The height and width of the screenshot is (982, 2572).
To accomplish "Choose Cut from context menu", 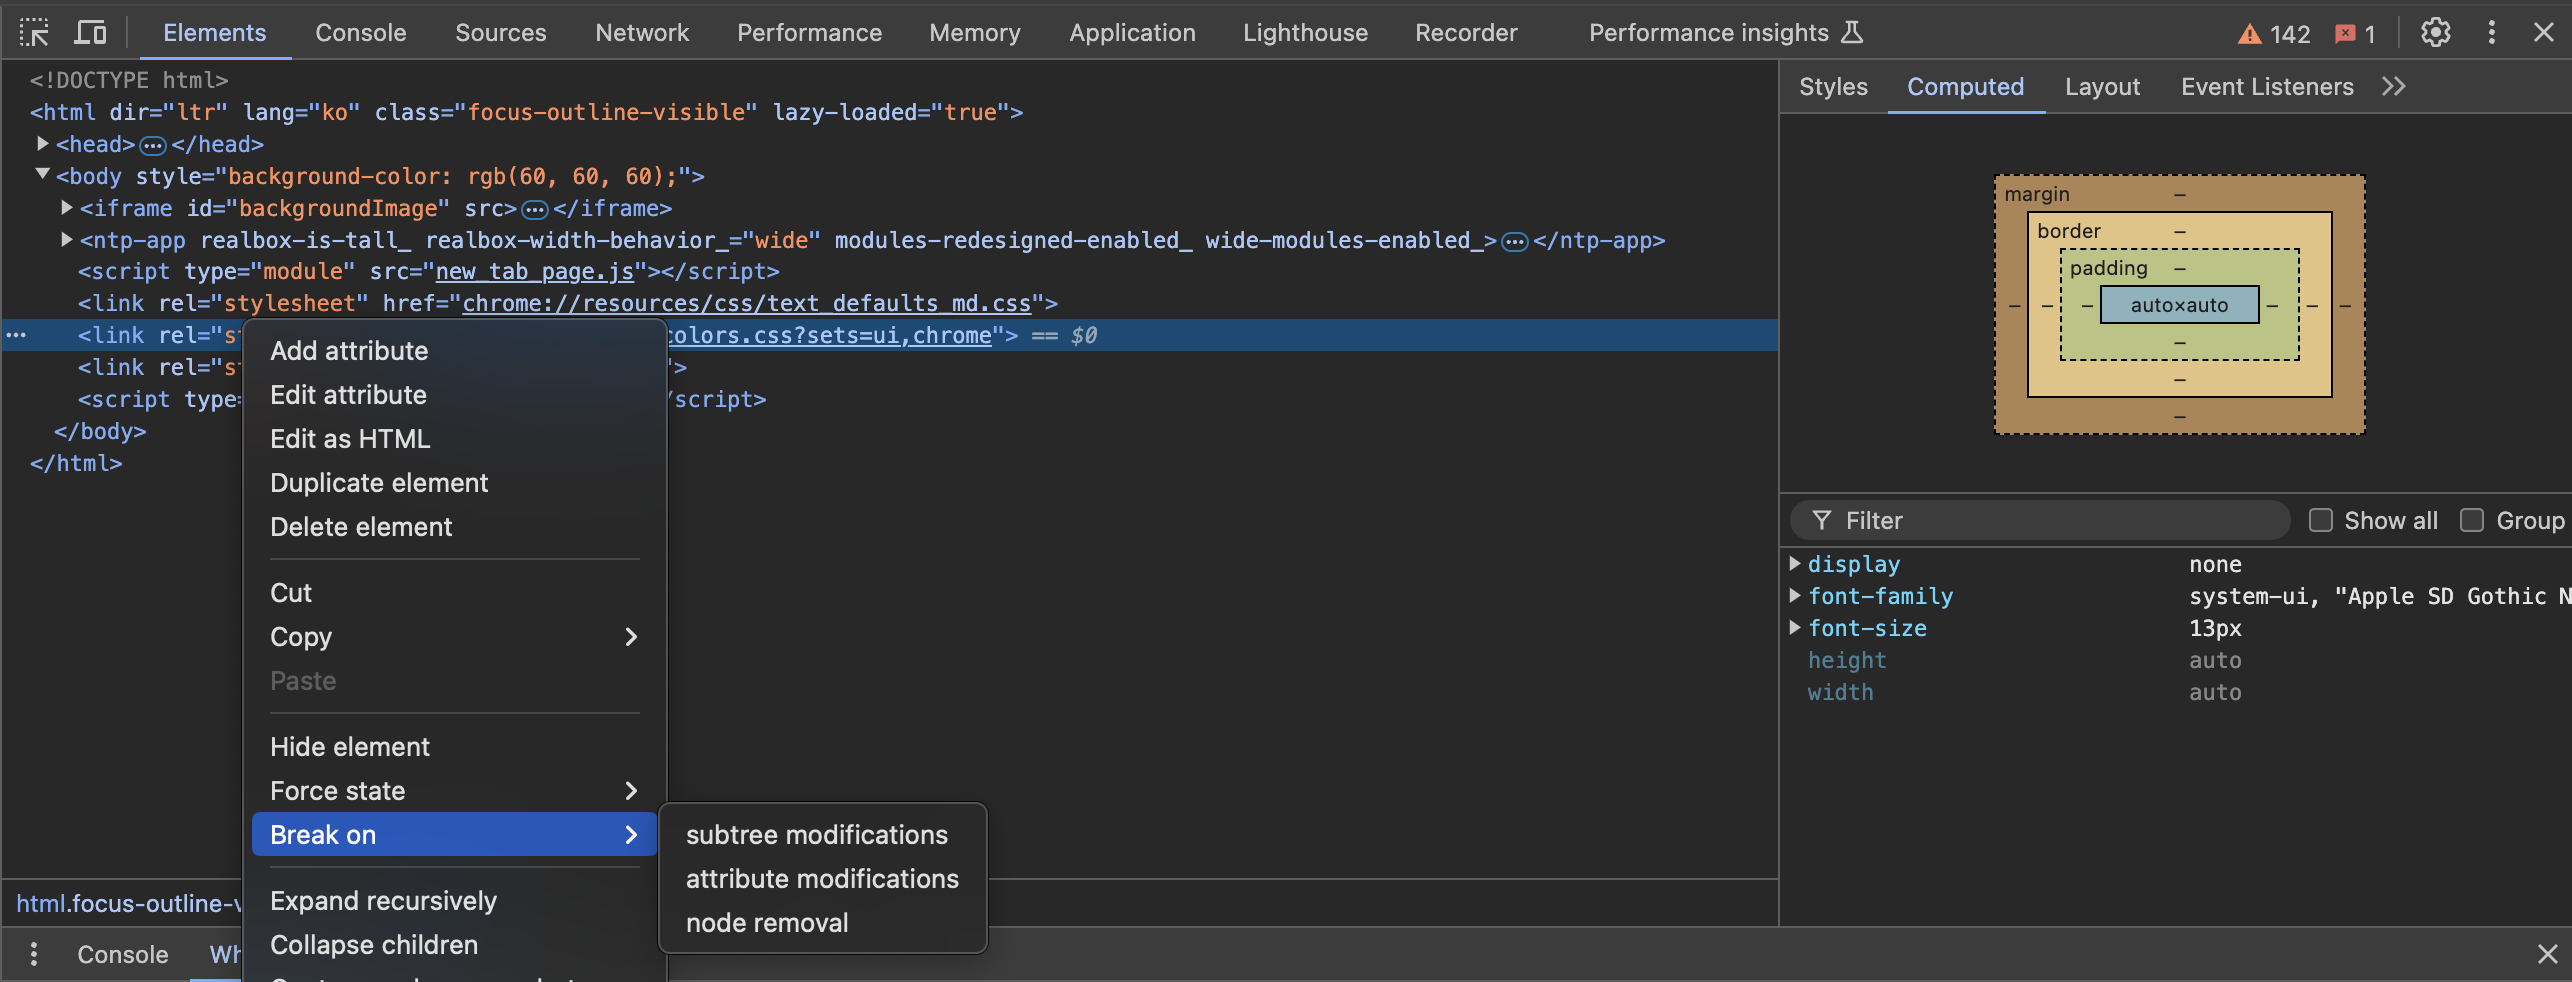I will [454, 593].
